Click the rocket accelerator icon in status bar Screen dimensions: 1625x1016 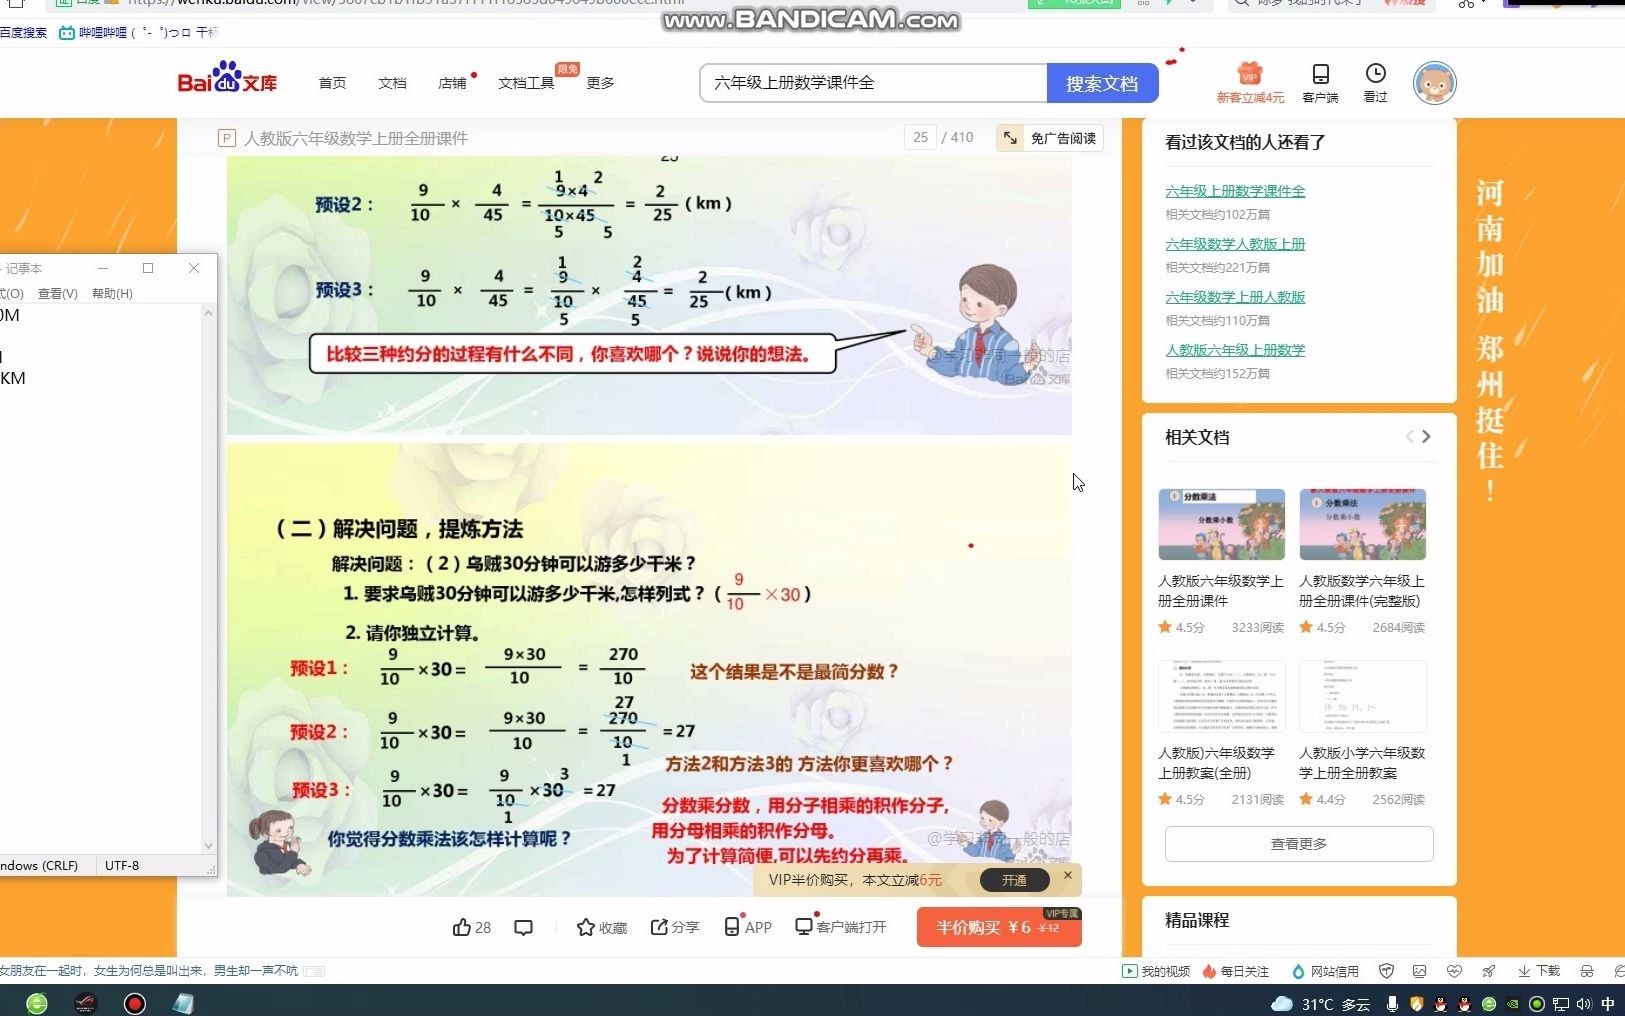(x=1489, y=971)
